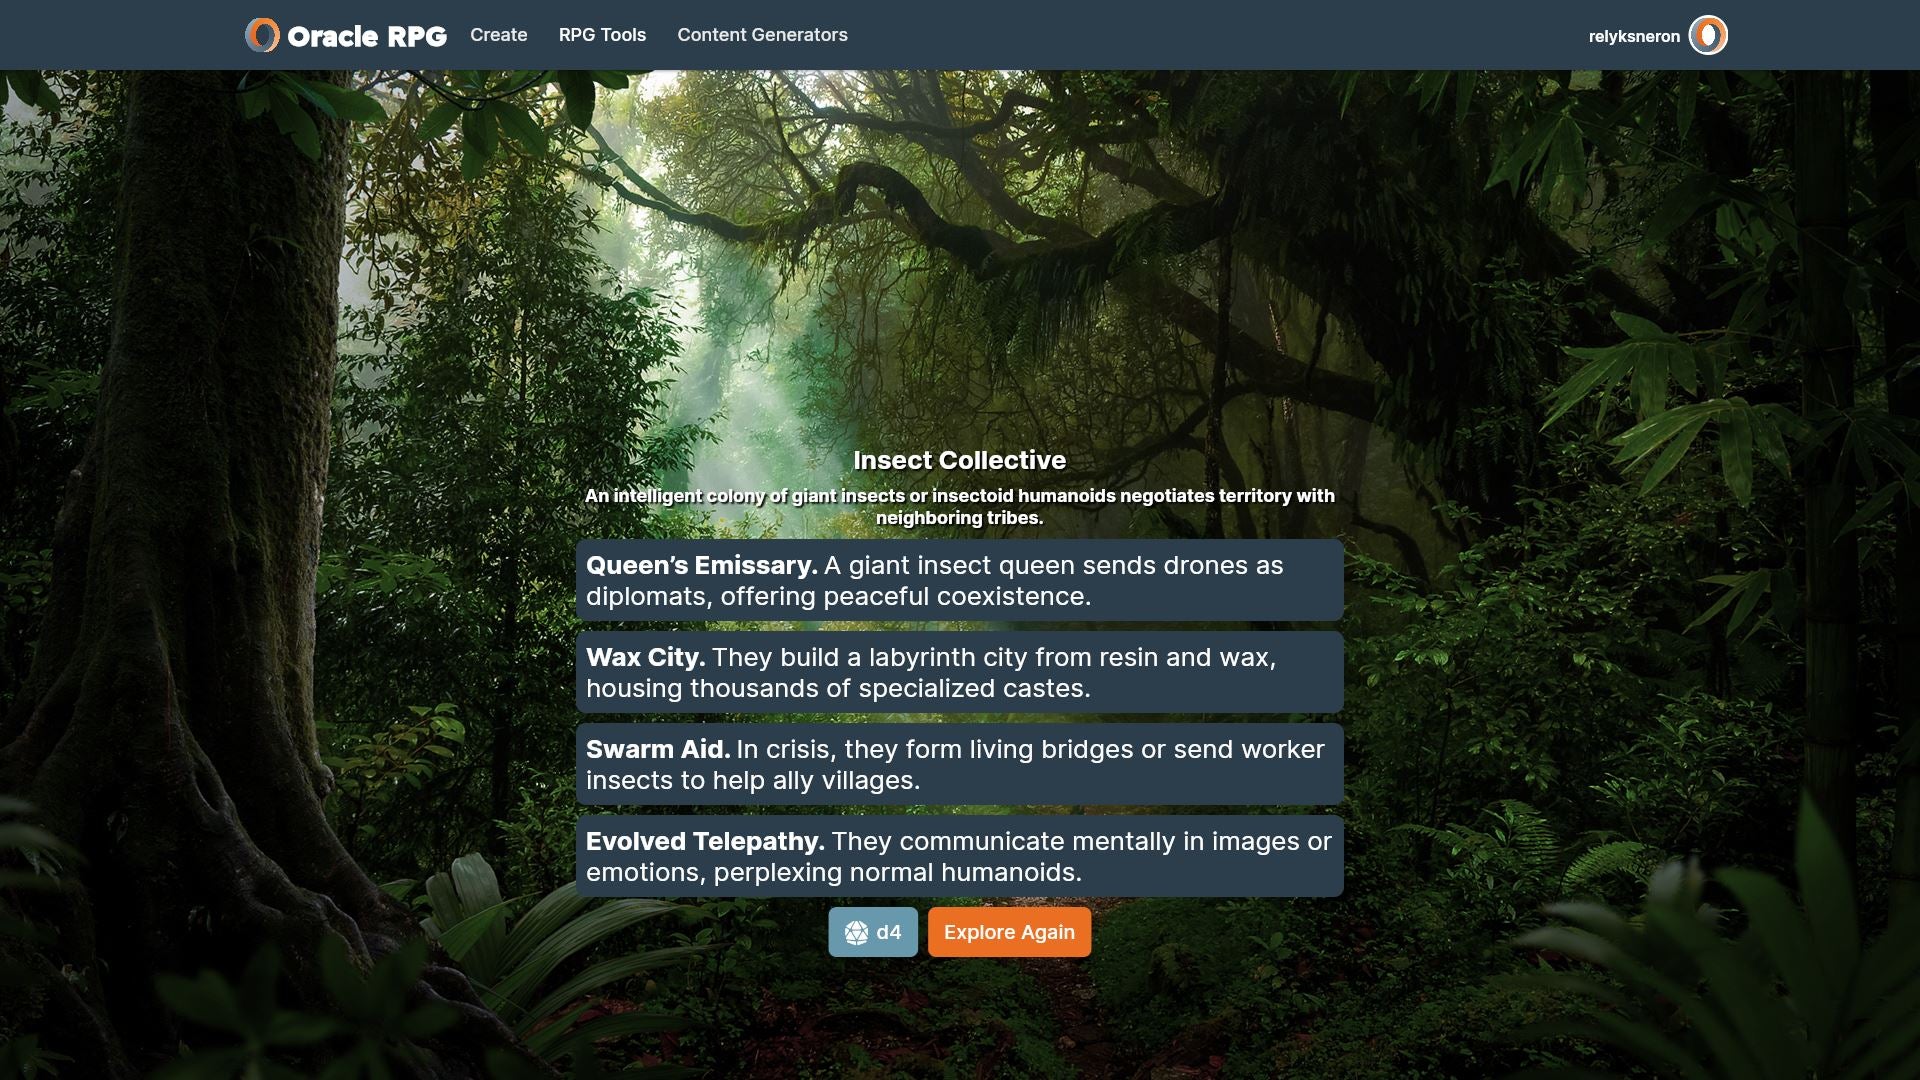Open the RPG Tools menu
This screenshot has width=1920, height=1080.
(602, 35)
